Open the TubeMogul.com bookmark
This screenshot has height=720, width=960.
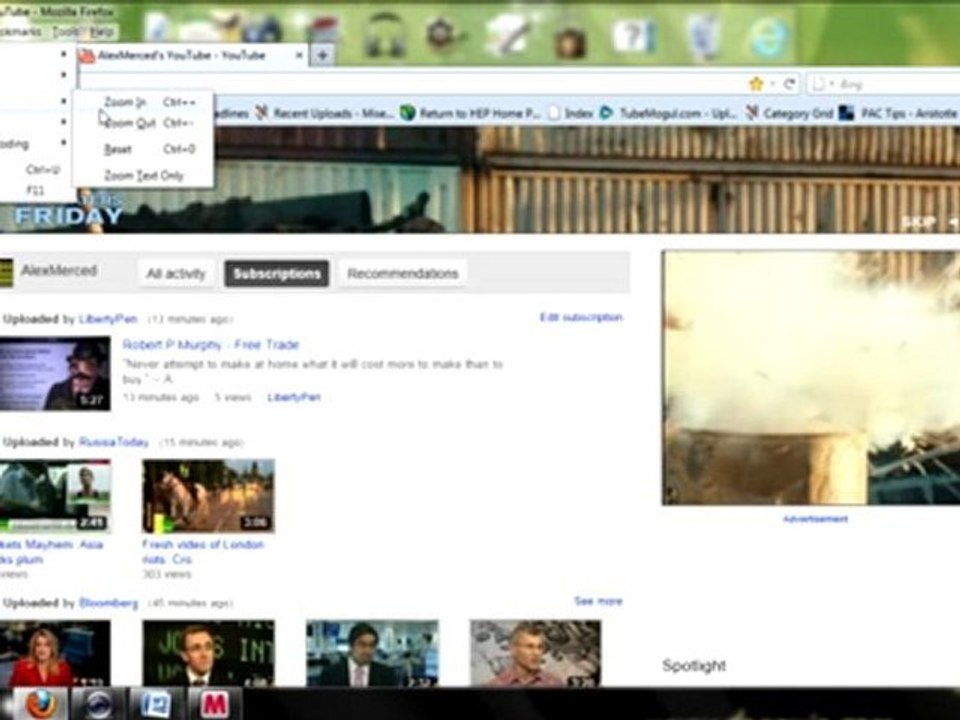point(669,113)
